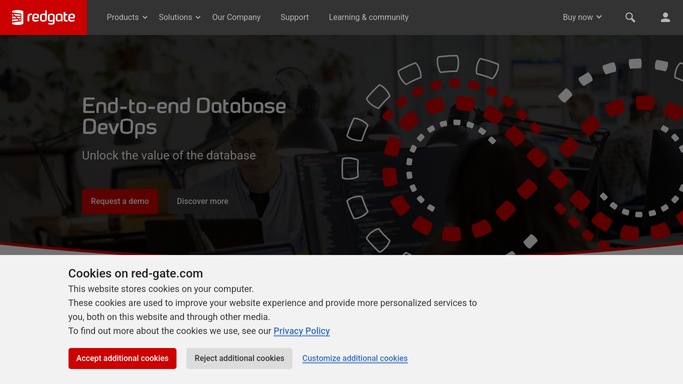Open the user account profile icon
This screenshot has width=683, height=384.
tap(665, 17)
